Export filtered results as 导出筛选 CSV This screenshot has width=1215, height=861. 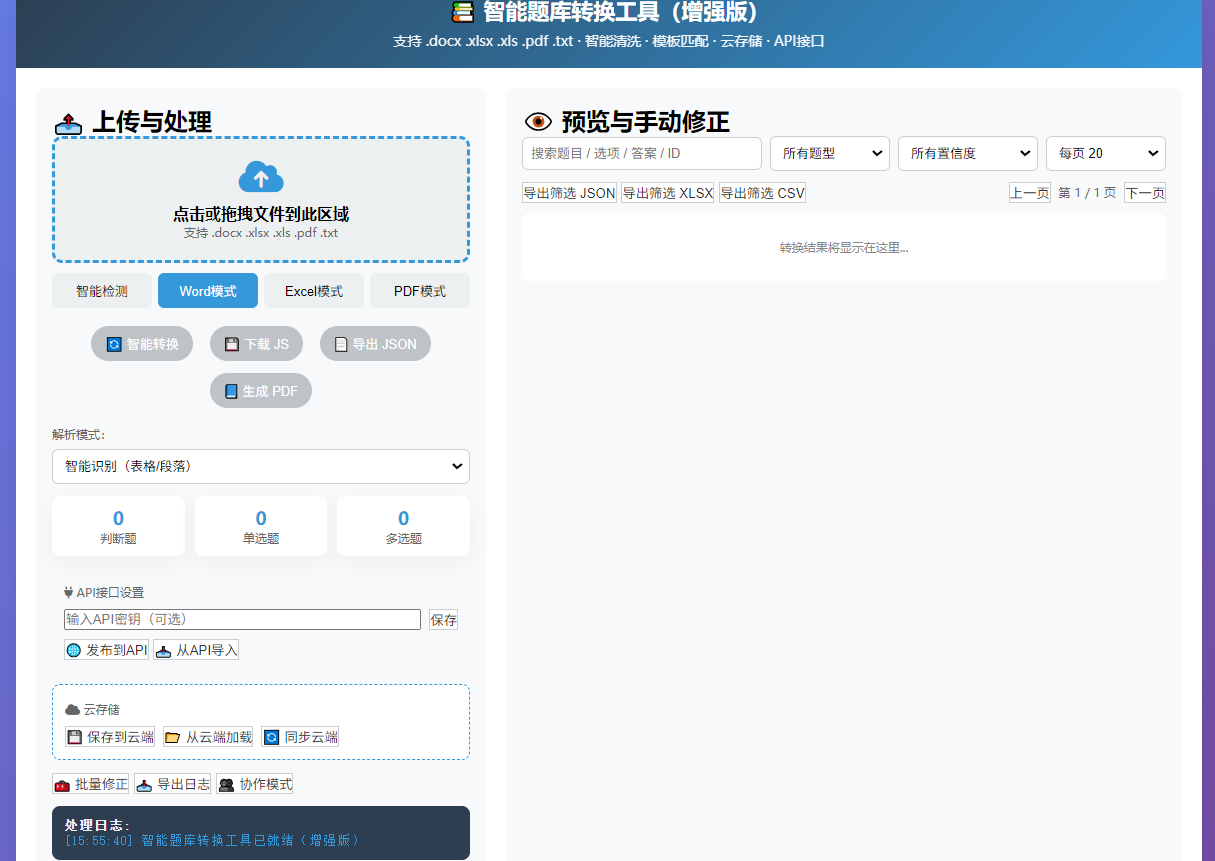762,192
